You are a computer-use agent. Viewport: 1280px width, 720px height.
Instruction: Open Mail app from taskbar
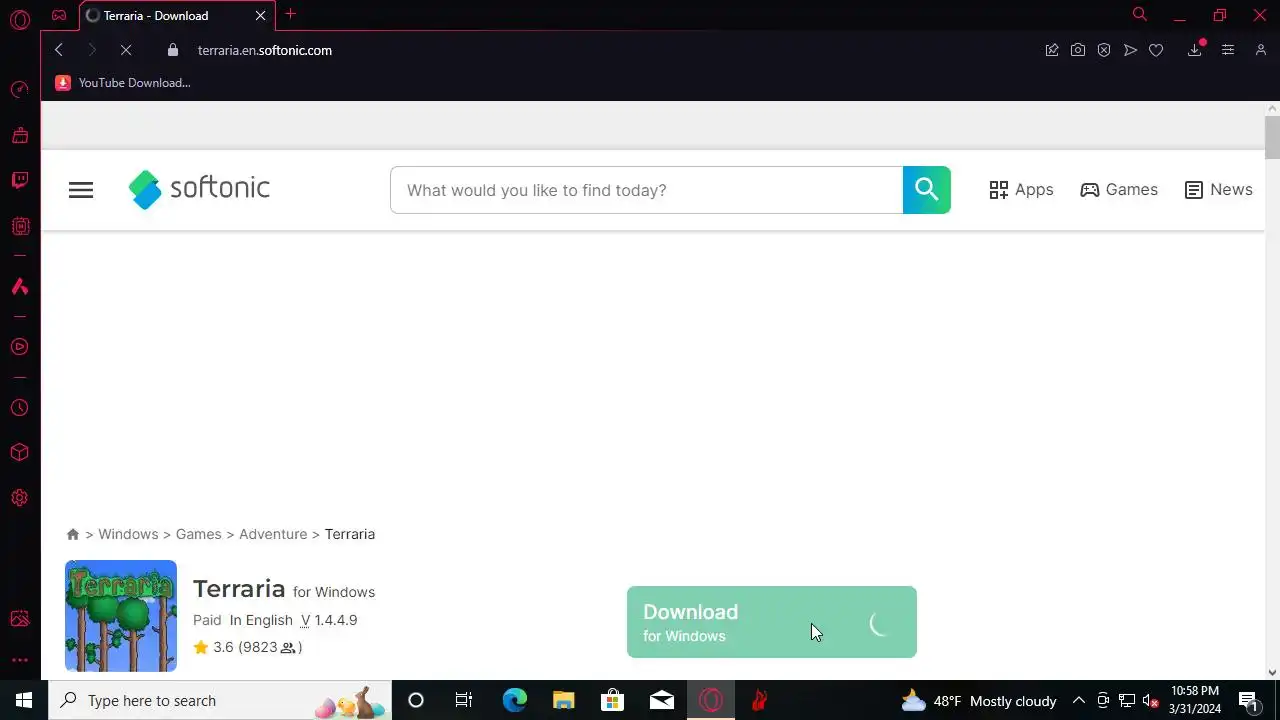(x=662, y=700)
